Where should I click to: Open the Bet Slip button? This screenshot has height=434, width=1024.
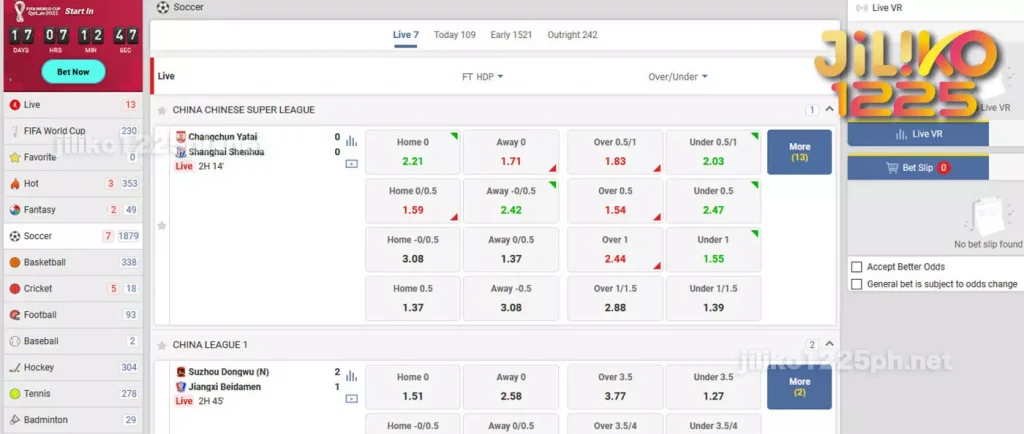918,168
